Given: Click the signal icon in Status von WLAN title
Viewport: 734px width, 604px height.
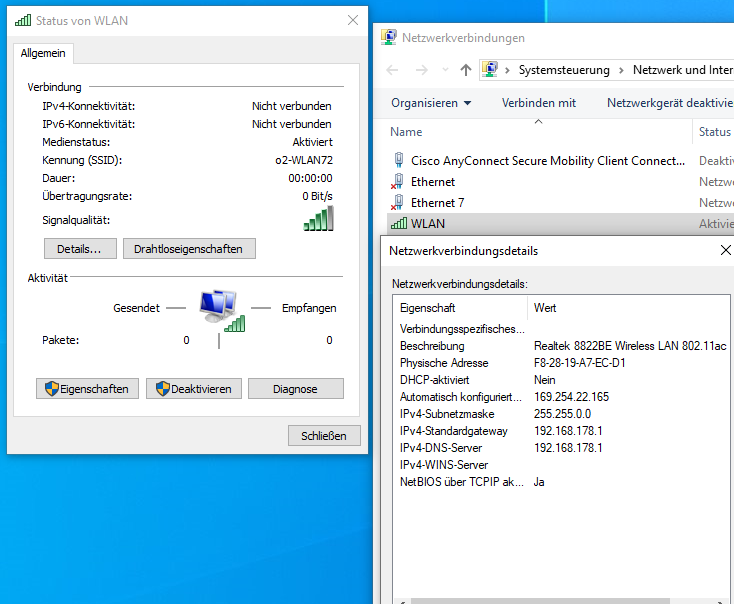Looking at the screenshot, I should click(x=23, y=20).
